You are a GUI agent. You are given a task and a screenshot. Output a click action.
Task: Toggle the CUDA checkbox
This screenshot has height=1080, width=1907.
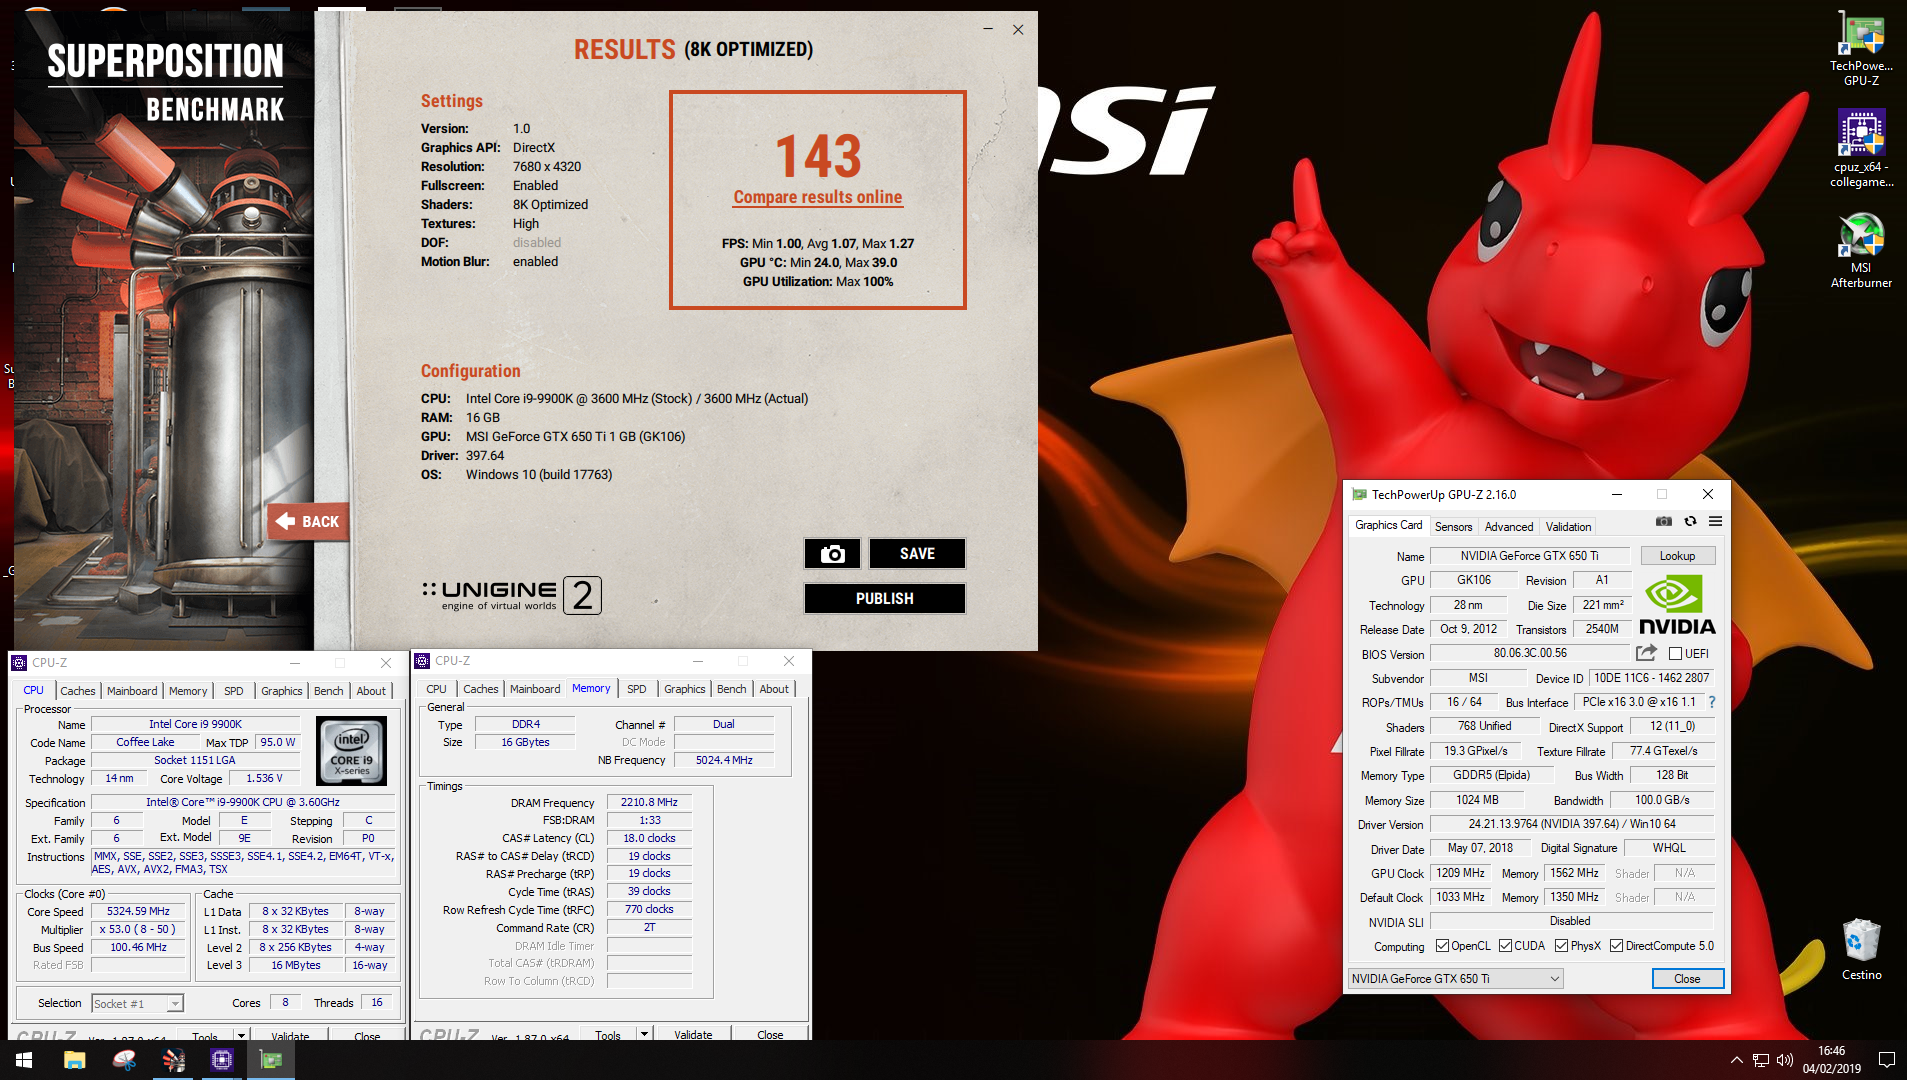click(1505, 946)
